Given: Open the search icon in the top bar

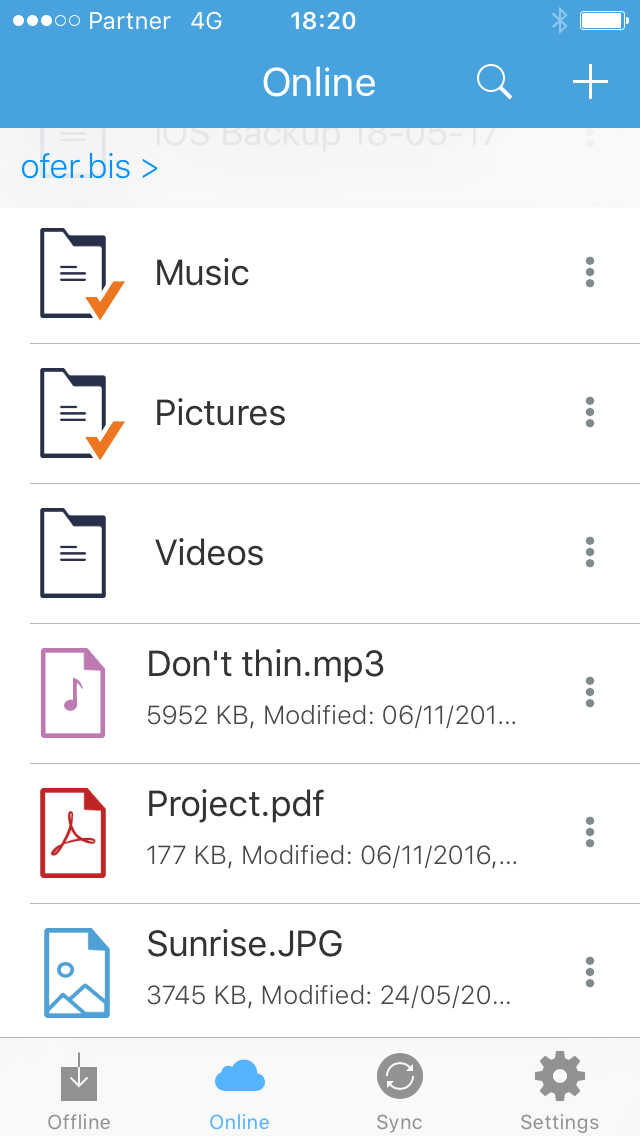Looking at the screenshot, I should coord(494,82).
